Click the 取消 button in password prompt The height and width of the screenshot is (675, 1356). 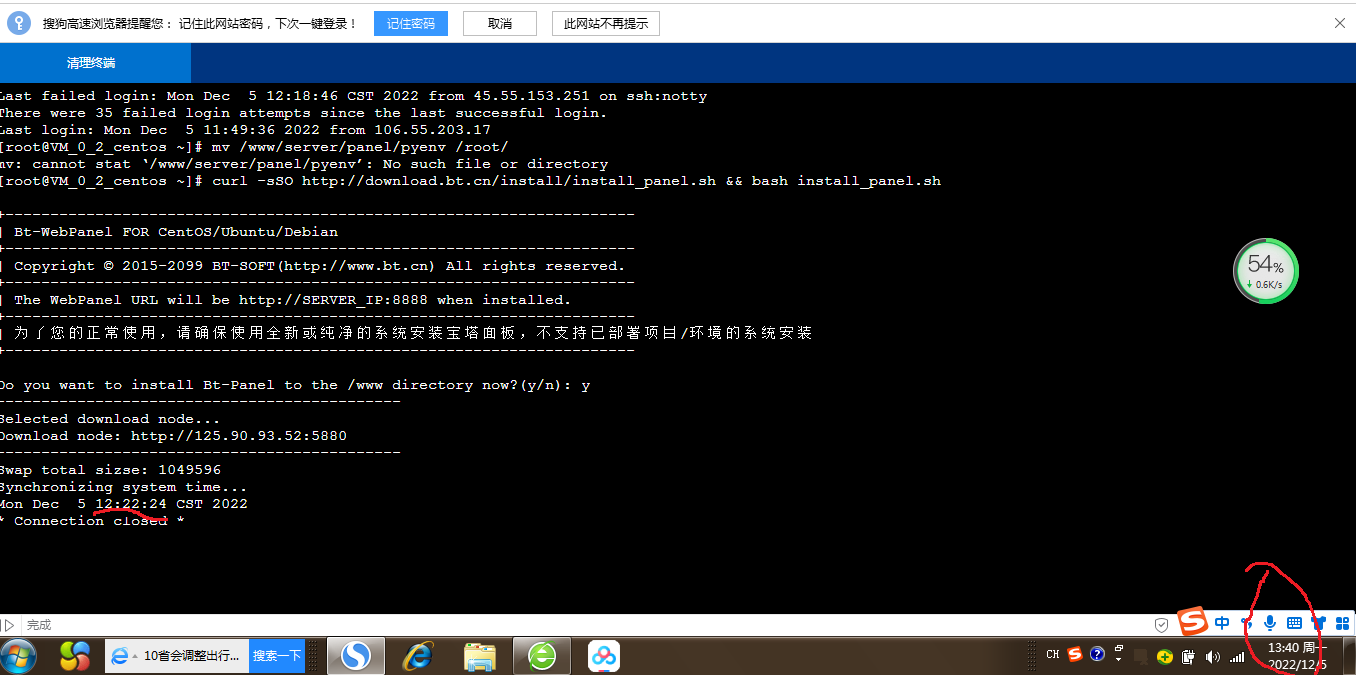point(500,23)
